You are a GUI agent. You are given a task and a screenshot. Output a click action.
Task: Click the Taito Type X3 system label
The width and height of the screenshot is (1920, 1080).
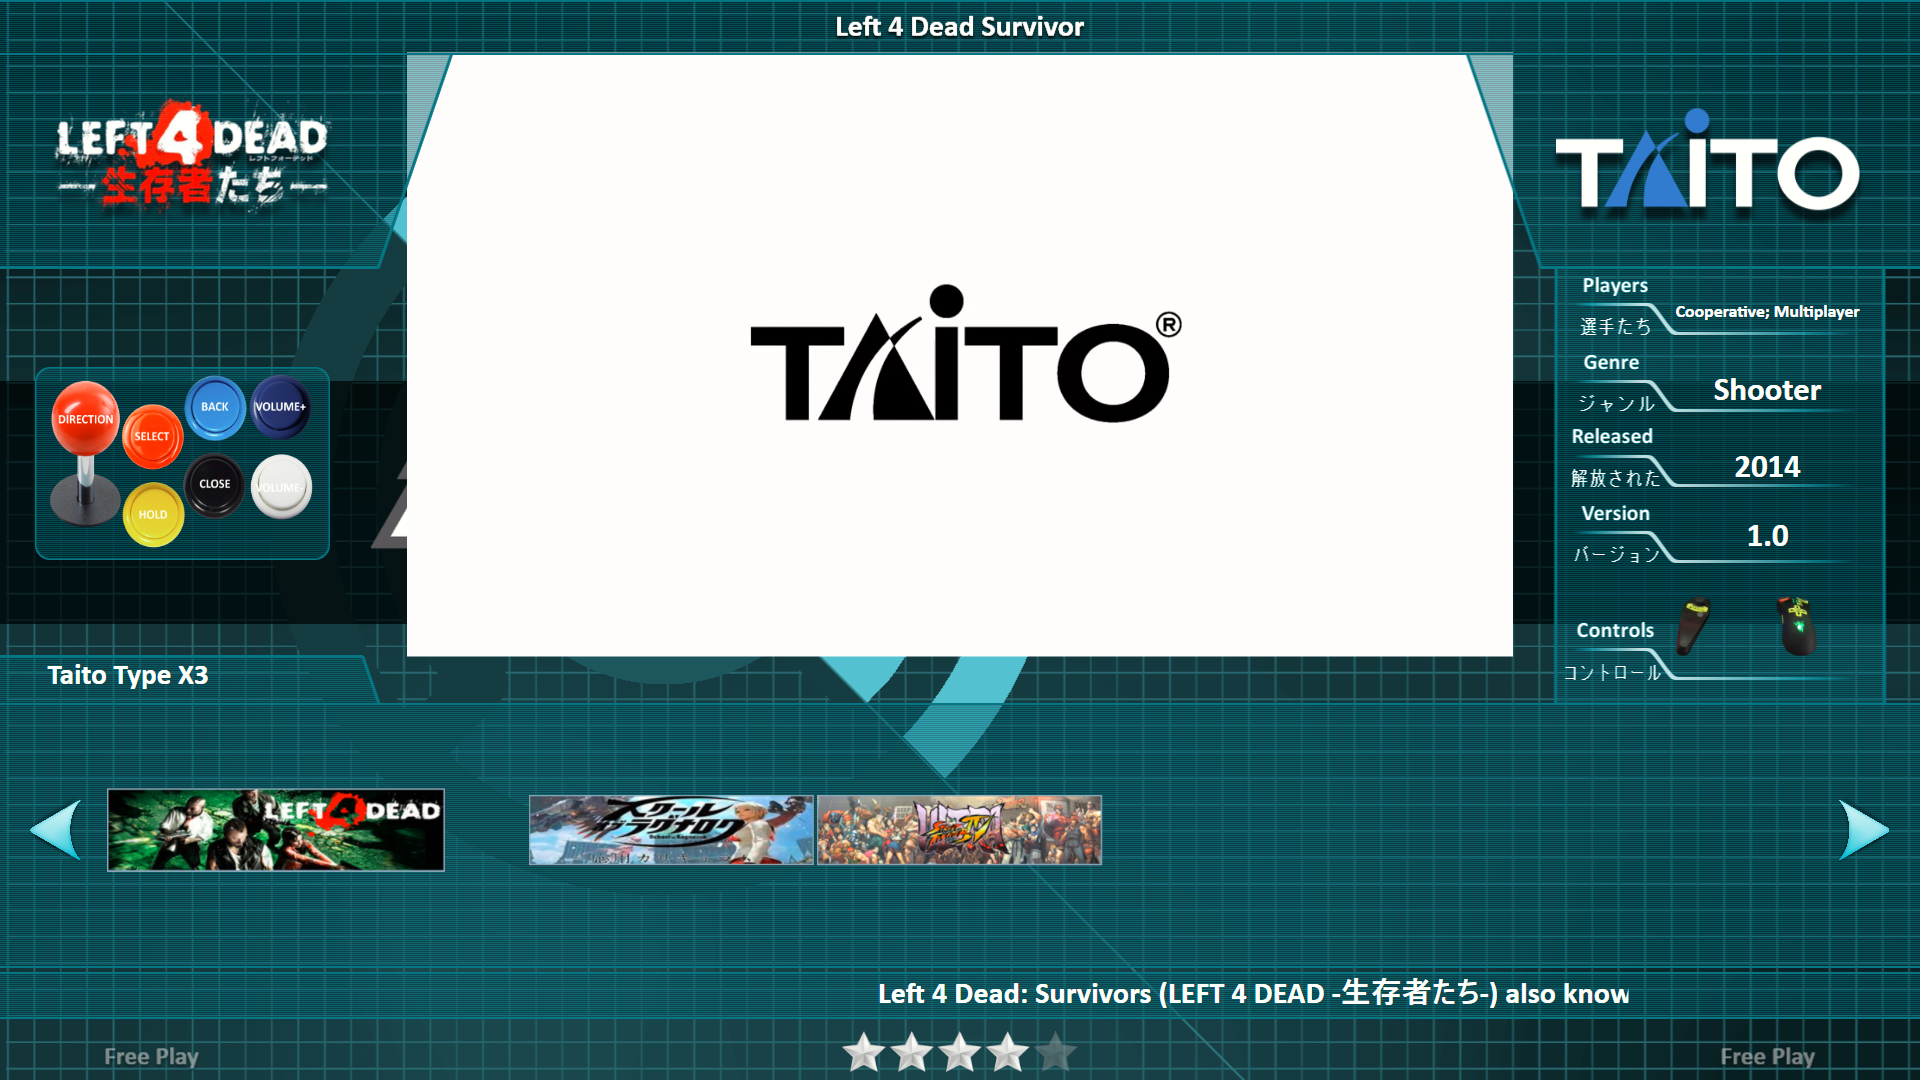point(128,676)
